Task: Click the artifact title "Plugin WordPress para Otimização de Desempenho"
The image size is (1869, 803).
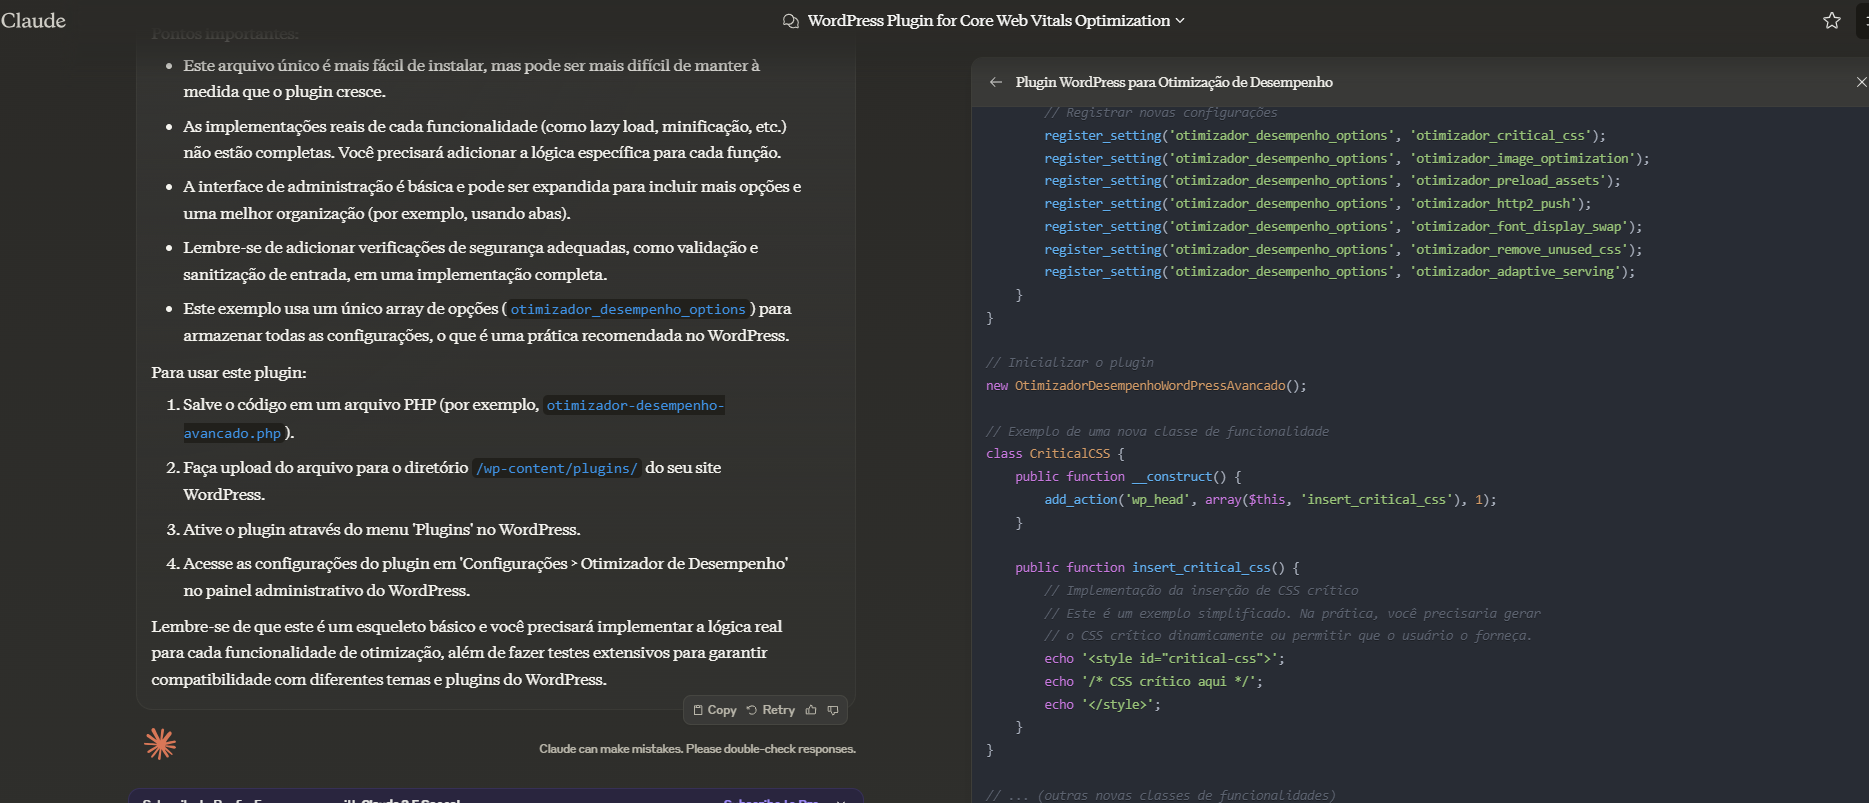Action: coord(1174,82)
